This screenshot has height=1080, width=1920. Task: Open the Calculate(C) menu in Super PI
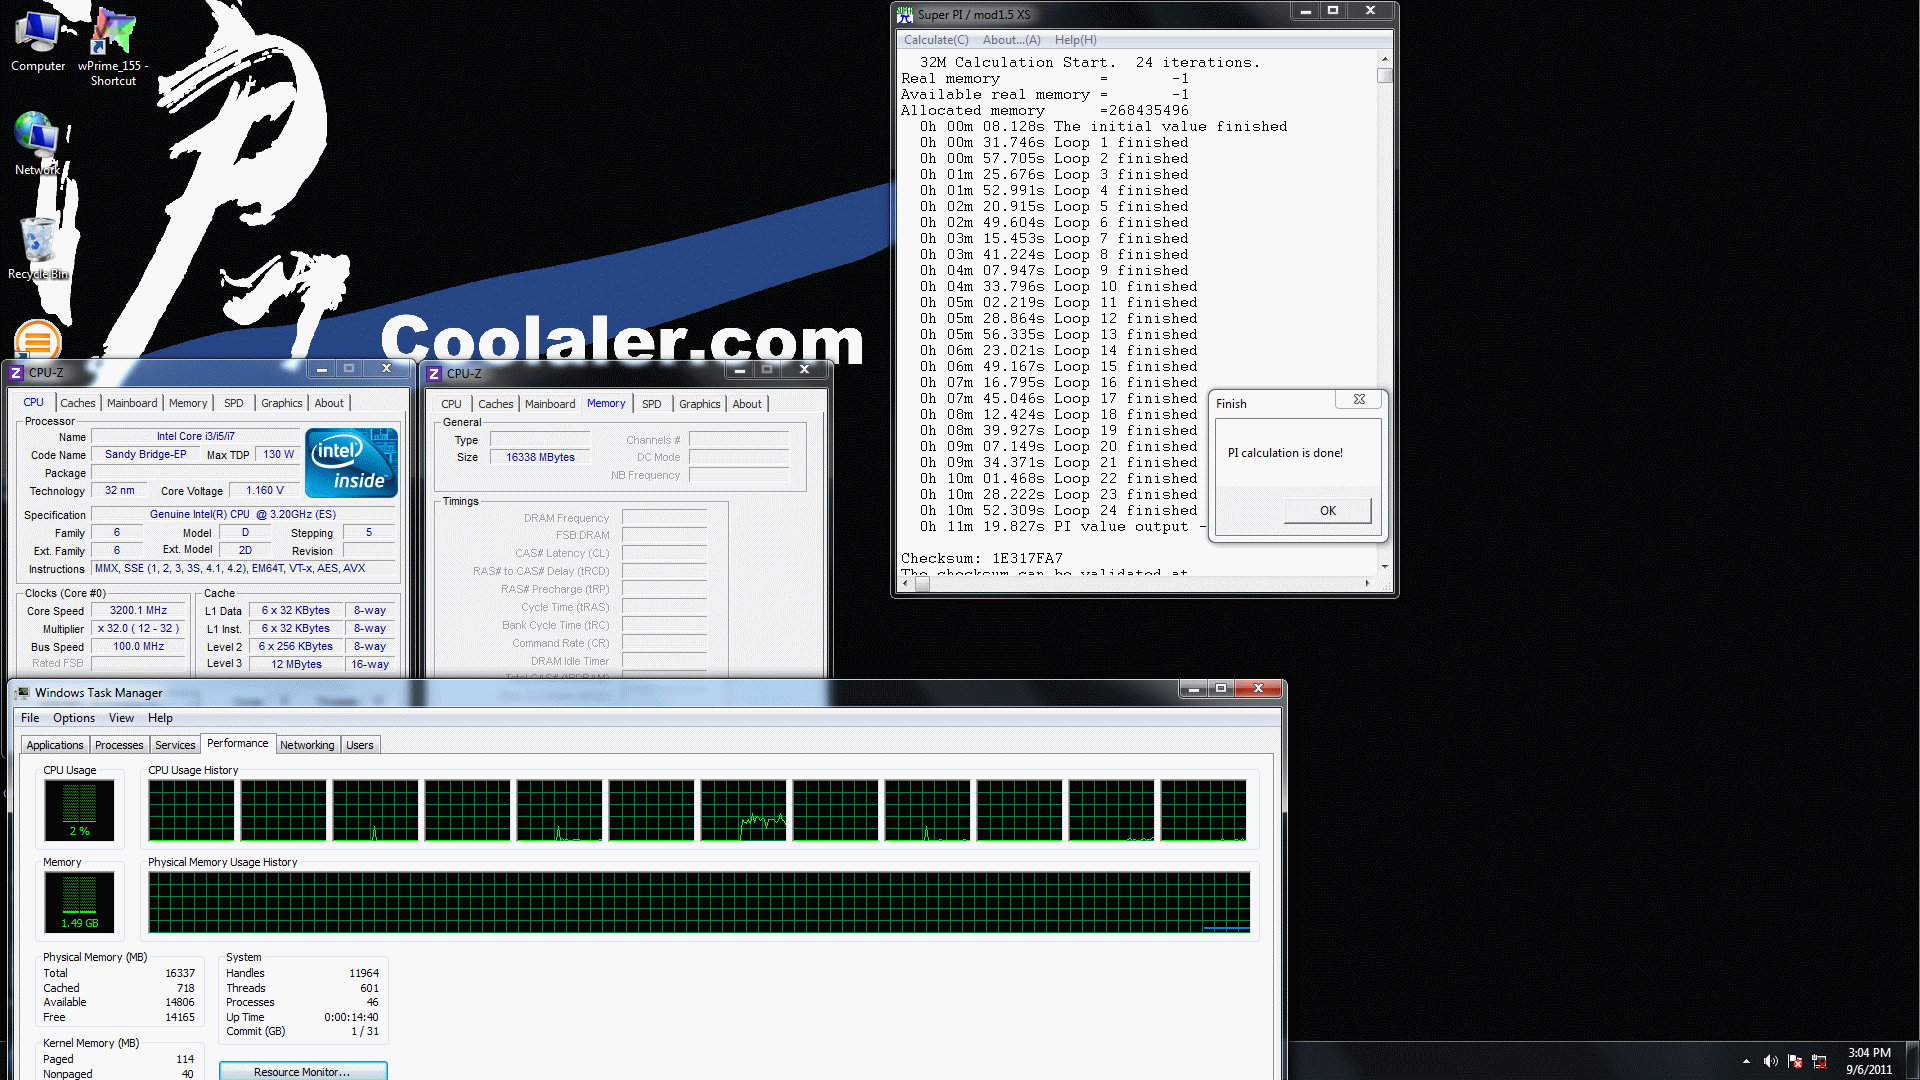click(x=936, y=40)
